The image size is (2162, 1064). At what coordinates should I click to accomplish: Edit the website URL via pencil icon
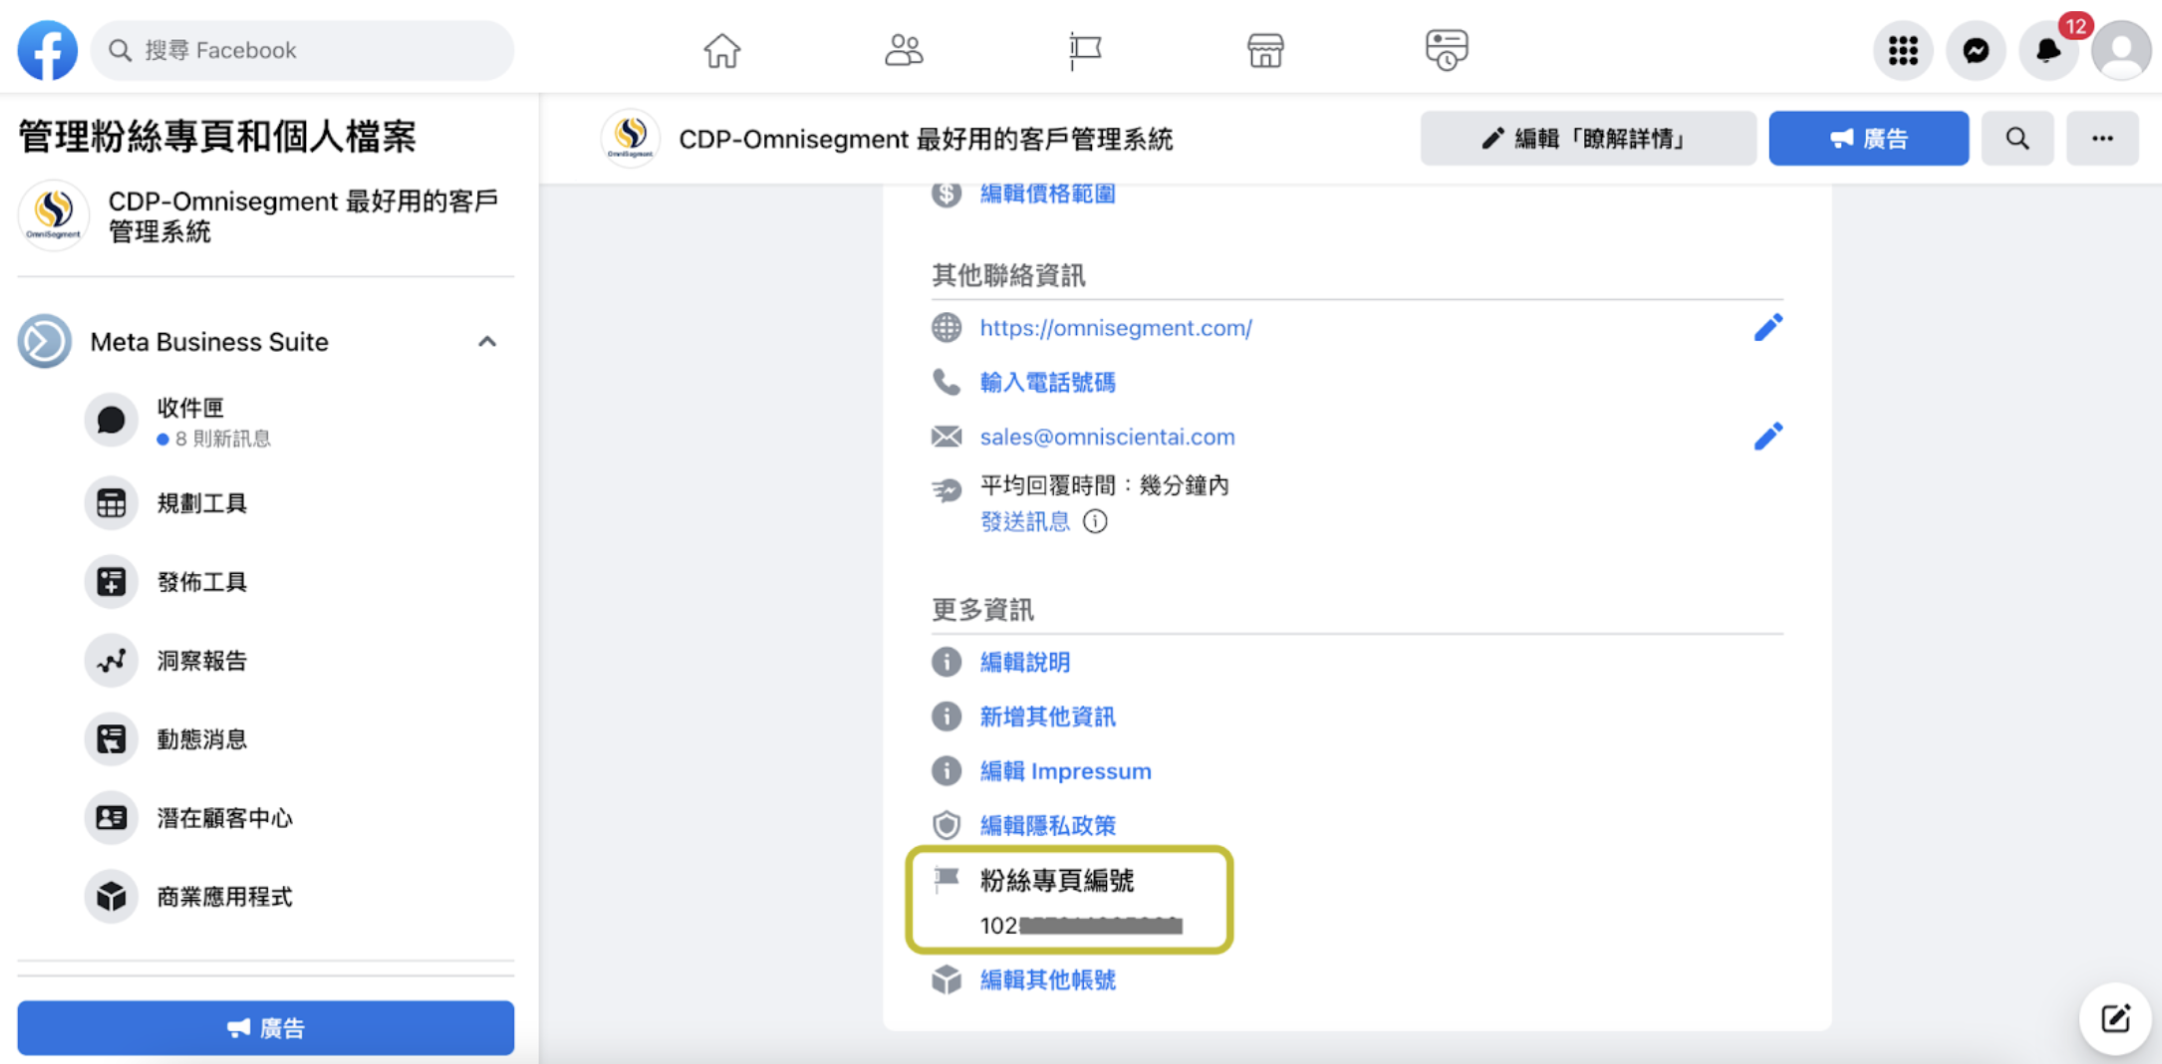[x=1767, y=327]
